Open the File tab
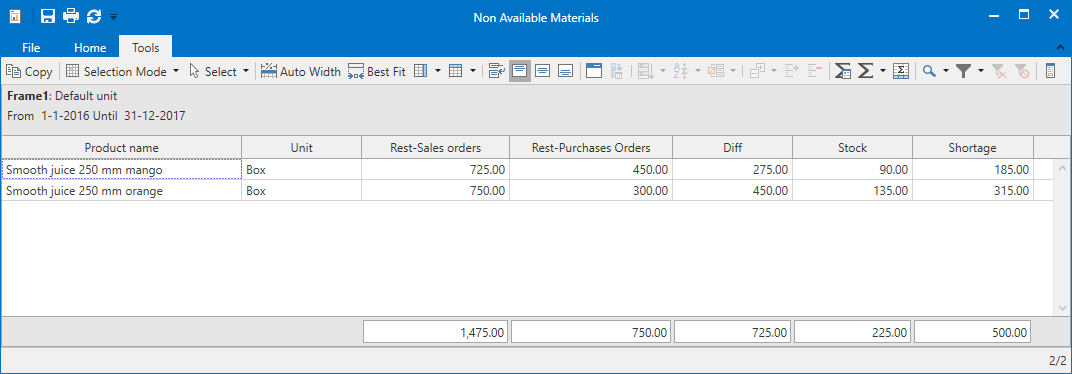The image size is (1072, 374). point(31,48)
